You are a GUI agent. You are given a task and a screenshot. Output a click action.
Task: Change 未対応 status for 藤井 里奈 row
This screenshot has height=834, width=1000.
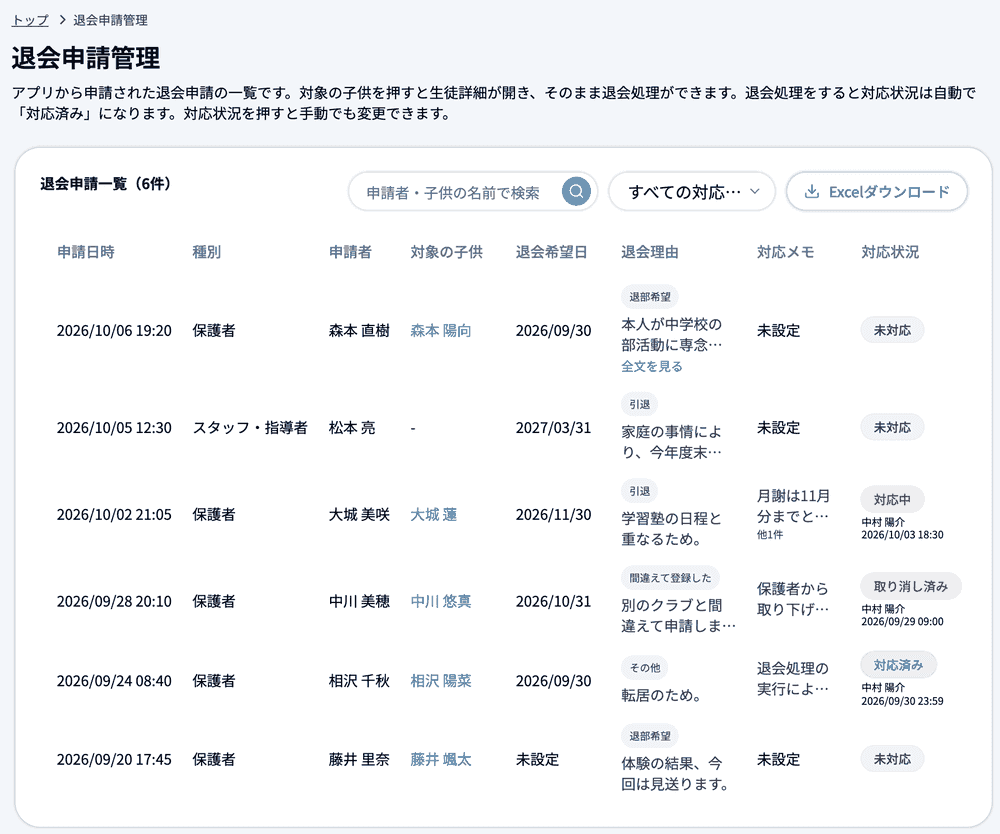point(892,759)
